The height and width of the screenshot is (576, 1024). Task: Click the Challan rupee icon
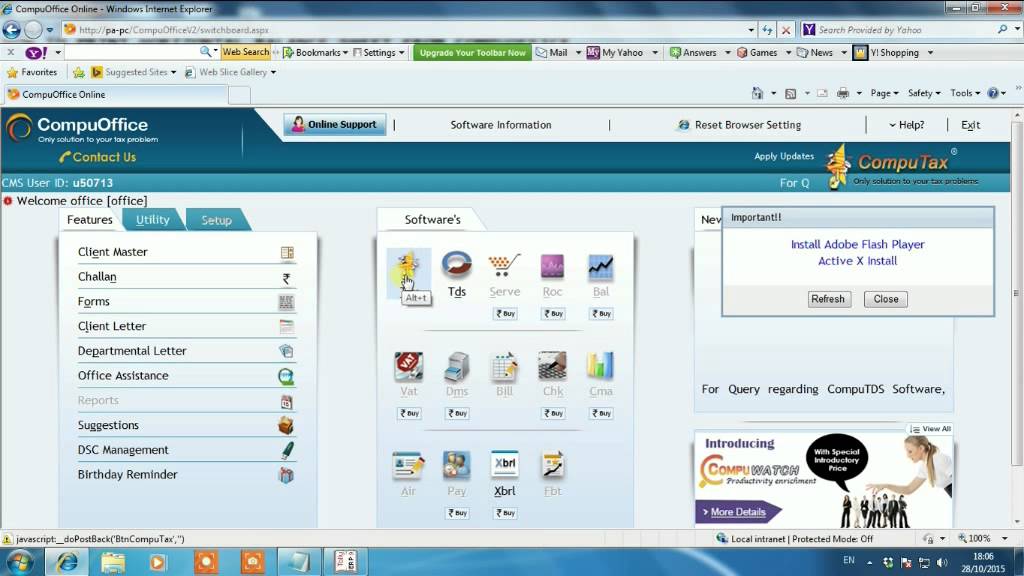[286, 278]
